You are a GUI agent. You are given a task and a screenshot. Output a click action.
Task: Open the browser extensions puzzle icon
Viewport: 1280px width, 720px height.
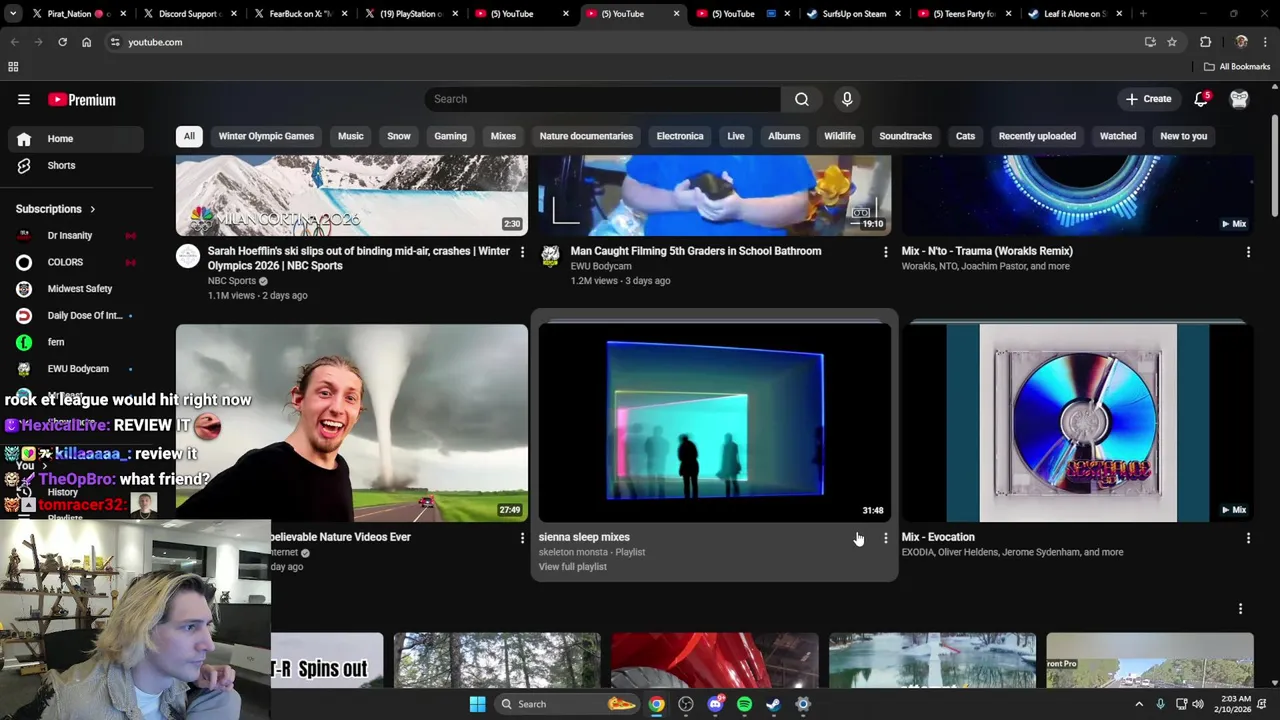[x=1205, y=42]
